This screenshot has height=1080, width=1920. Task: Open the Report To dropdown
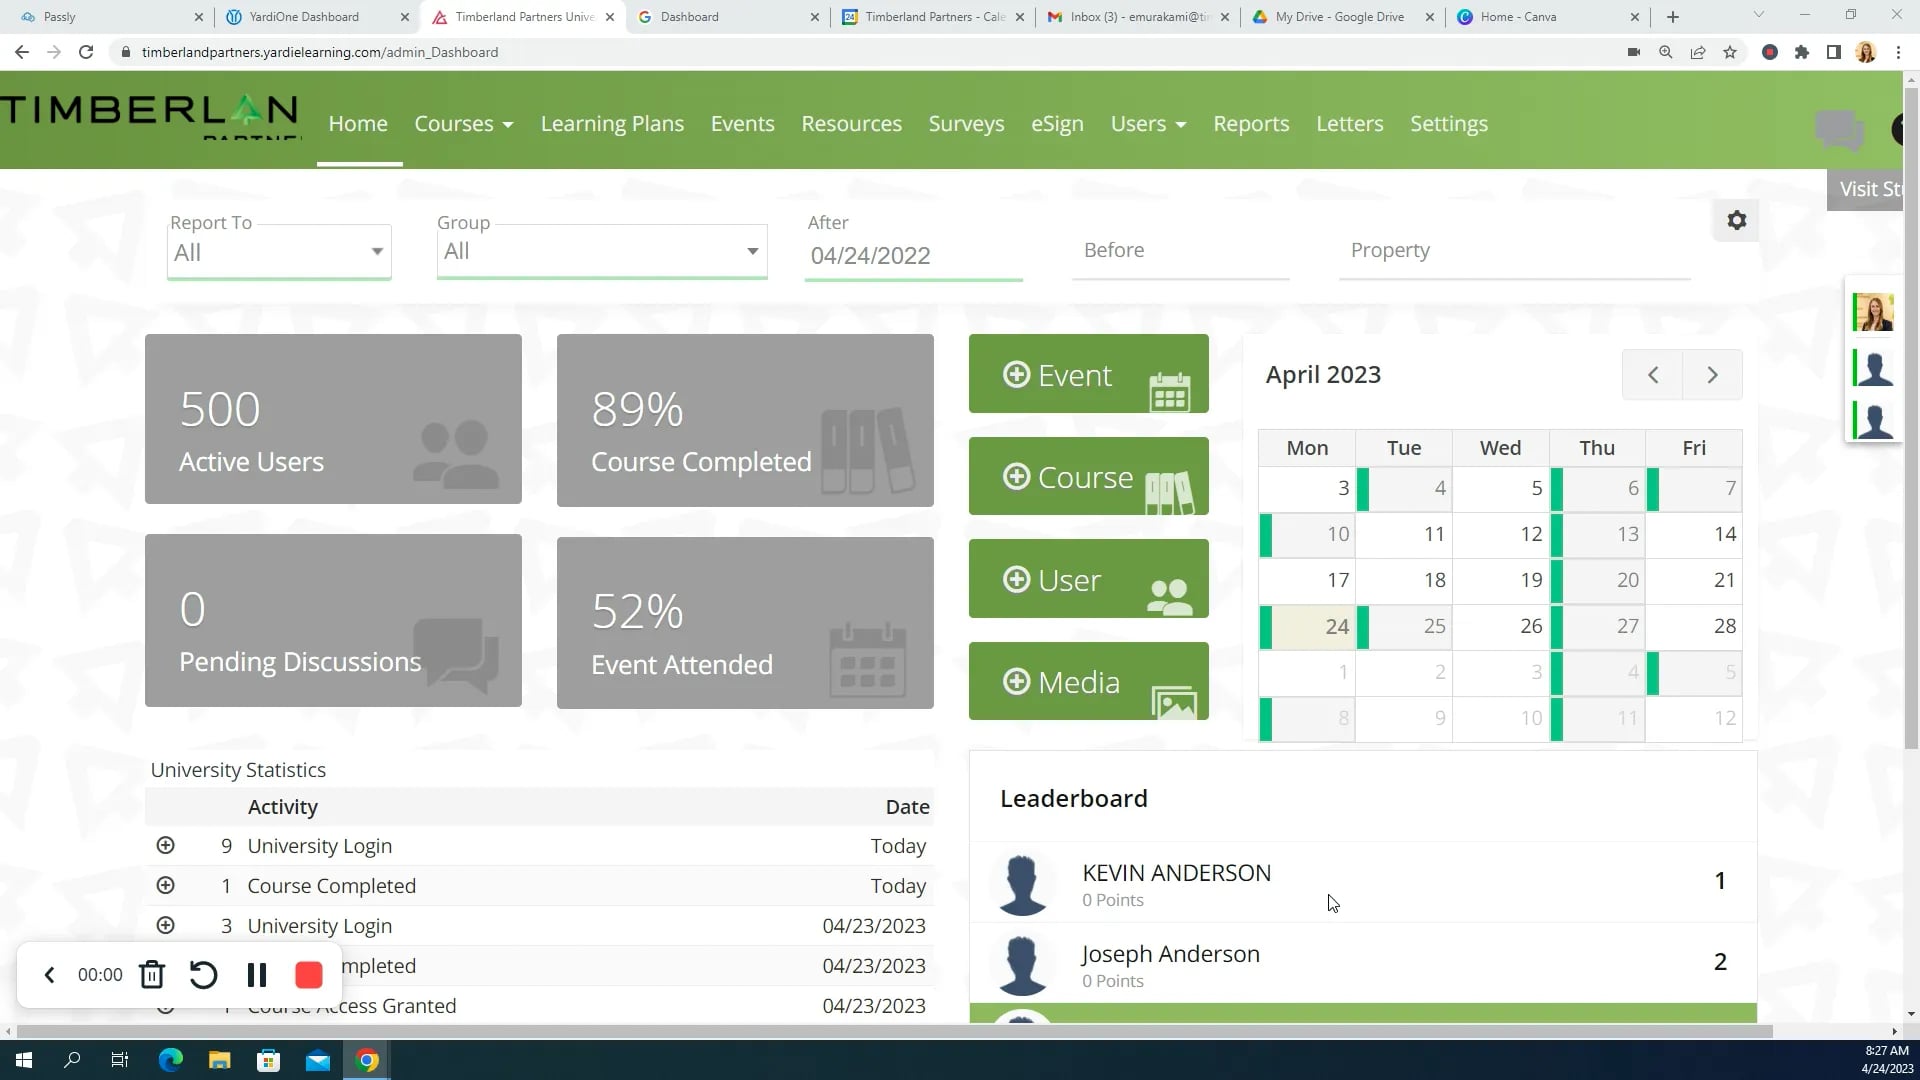(377, 251)
